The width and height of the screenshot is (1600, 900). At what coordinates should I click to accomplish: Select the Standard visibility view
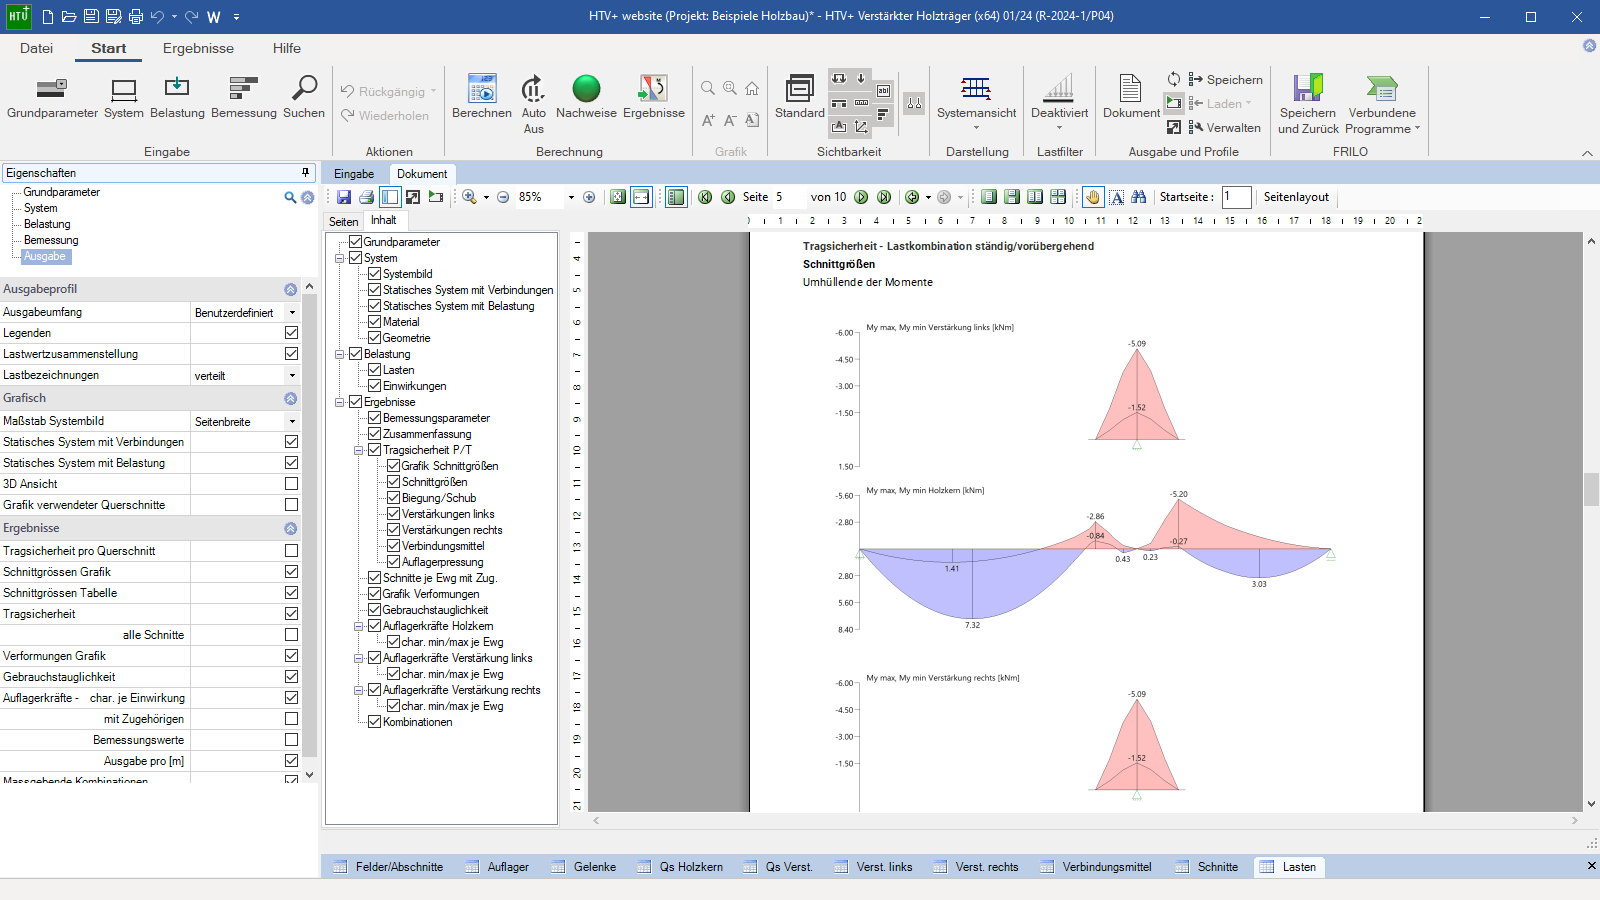pos(800,98)
